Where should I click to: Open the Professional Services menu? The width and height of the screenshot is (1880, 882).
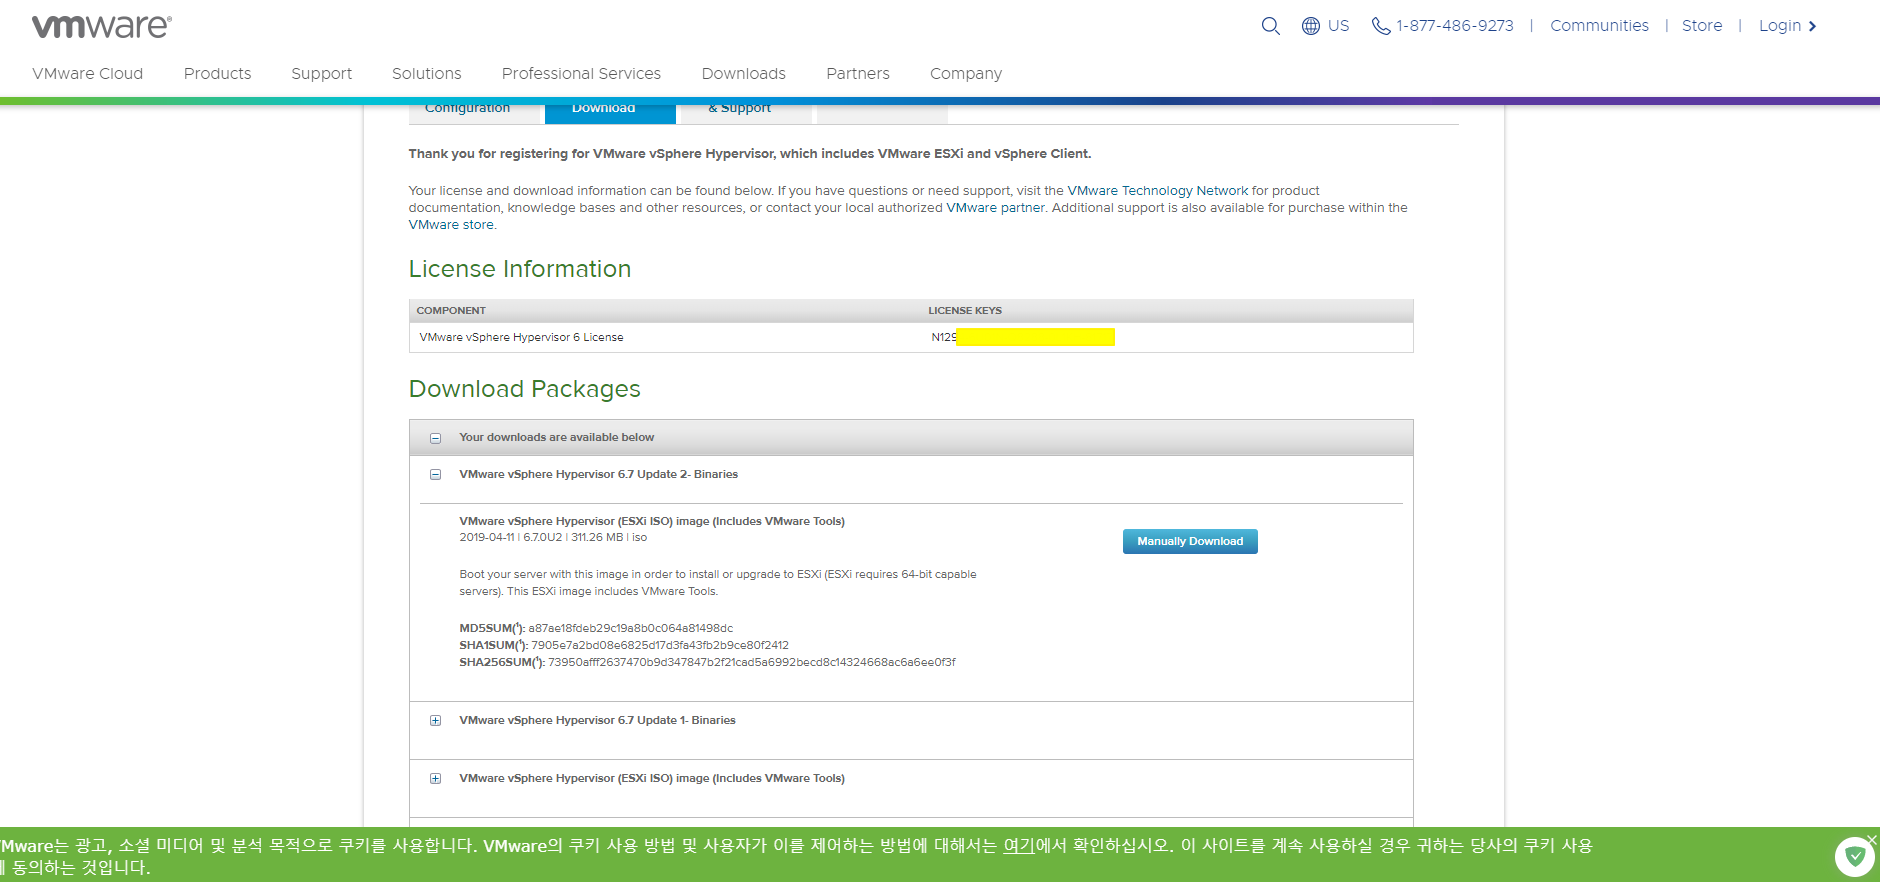click(581, 74)
